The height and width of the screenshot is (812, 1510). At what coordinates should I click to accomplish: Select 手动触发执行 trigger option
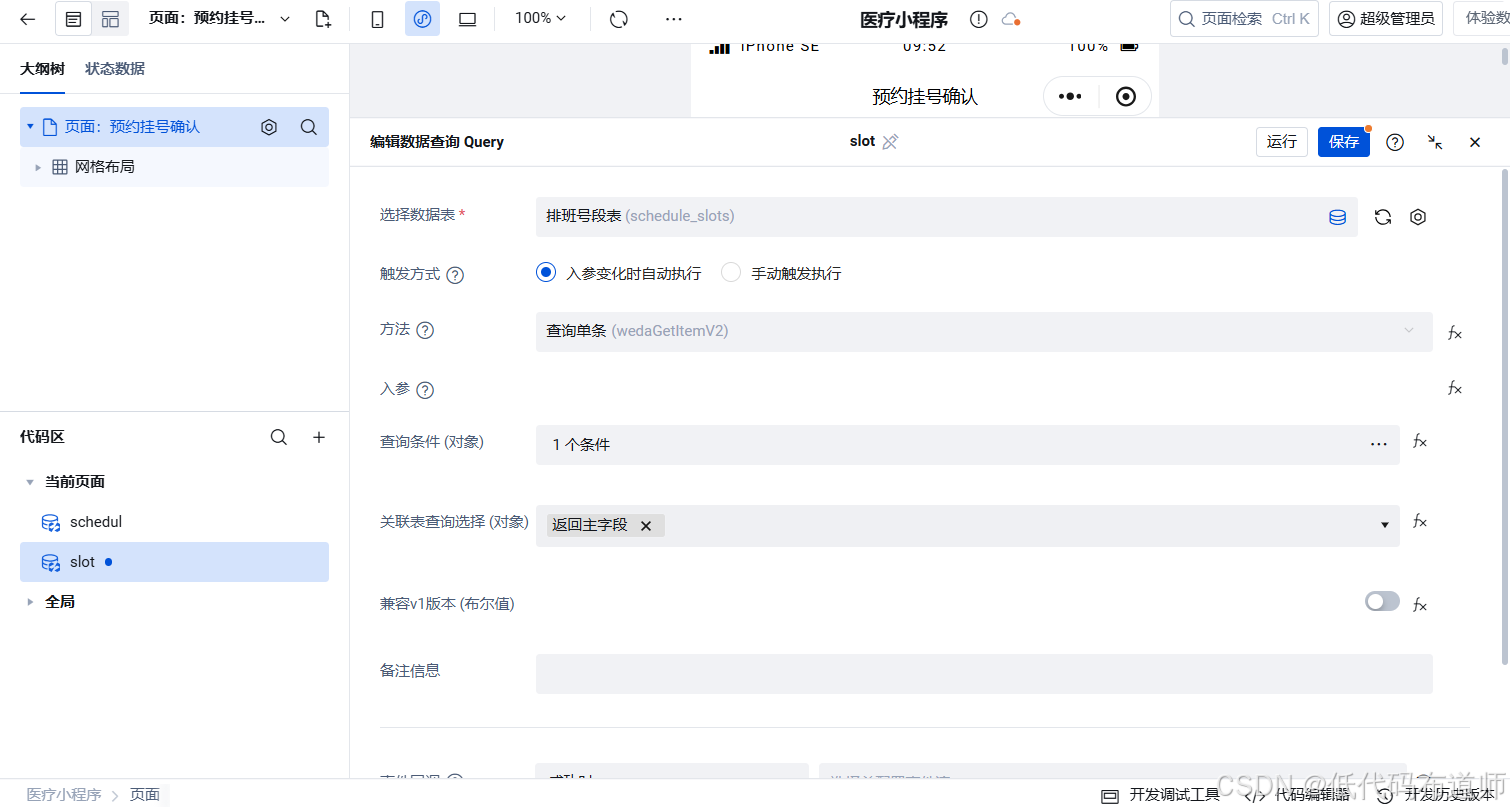click(x=730, y=271)
